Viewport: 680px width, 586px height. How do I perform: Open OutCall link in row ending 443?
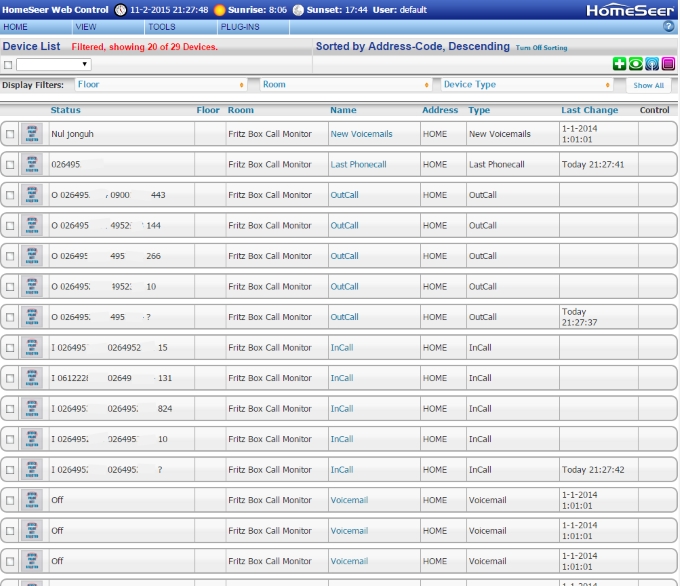[x=344, y=195]
